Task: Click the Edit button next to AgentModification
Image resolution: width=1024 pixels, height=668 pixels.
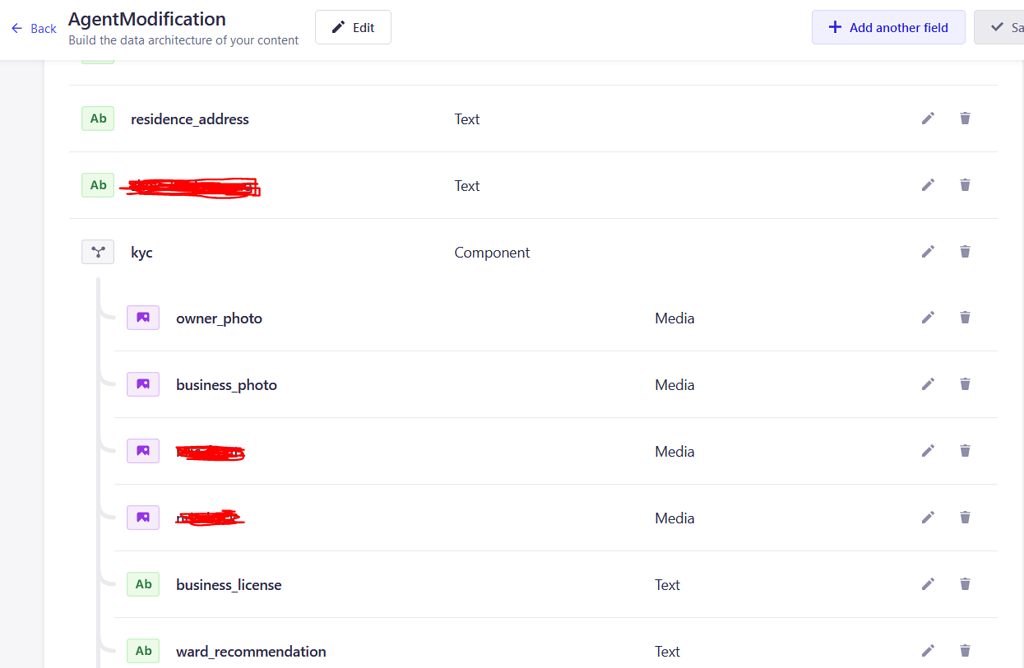Action: 353,27
